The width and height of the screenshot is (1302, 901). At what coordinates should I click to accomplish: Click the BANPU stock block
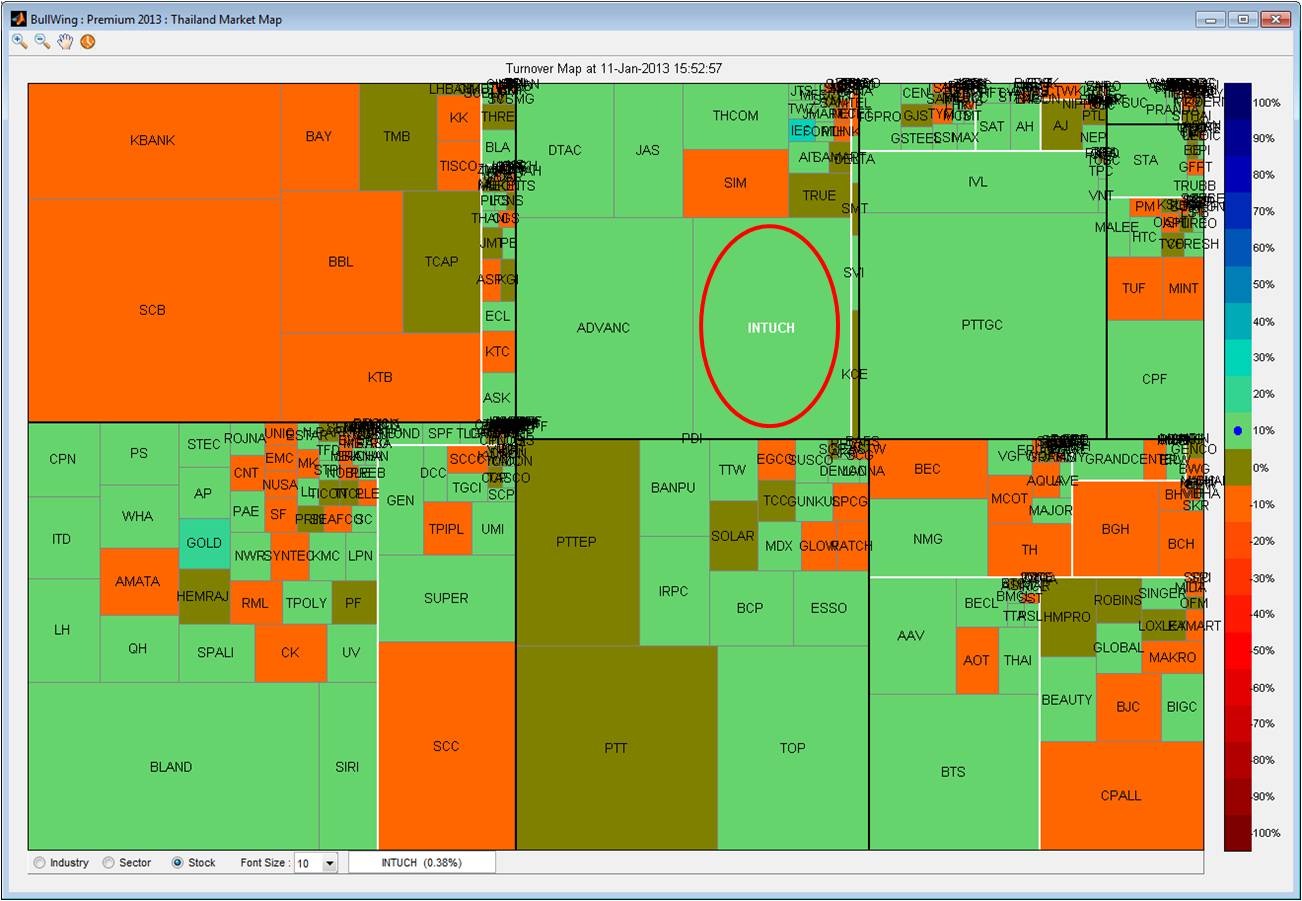tap(673, 488)
